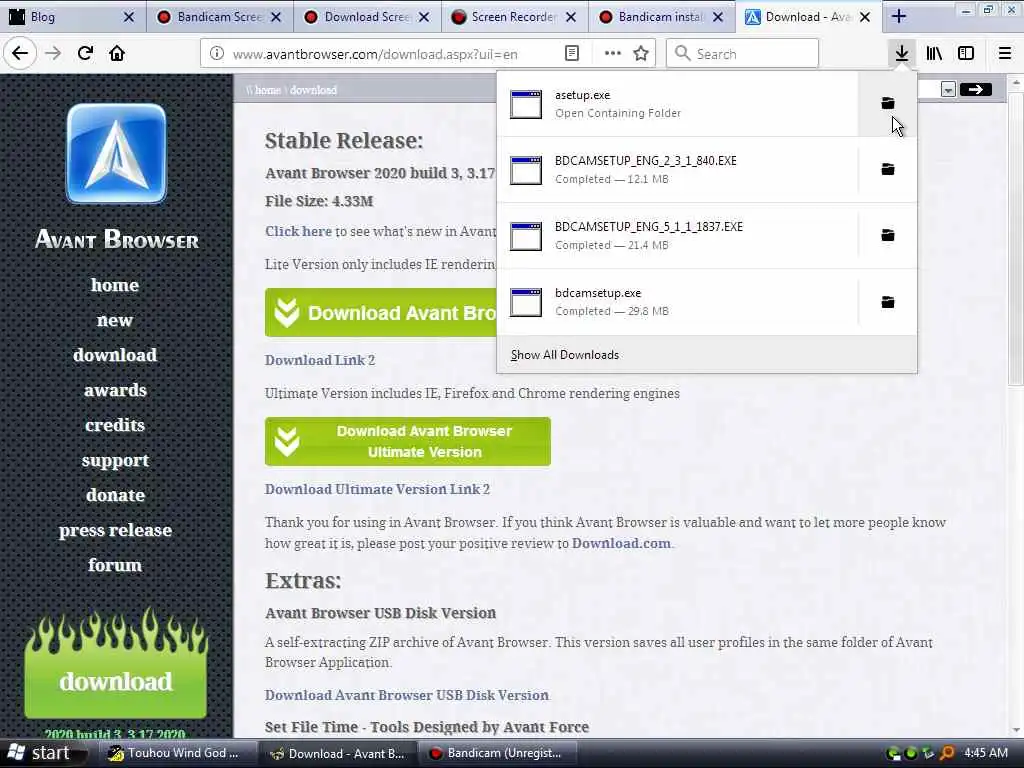Open support in the sidebar menu
The image size is (1024, 768).
pos(115,460)
